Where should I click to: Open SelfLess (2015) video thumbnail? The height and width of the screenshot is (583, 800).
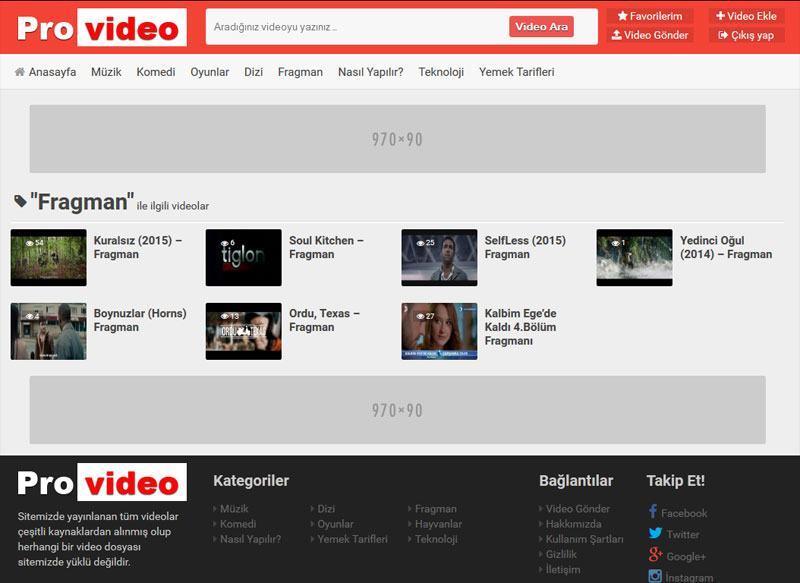point(439,258)
